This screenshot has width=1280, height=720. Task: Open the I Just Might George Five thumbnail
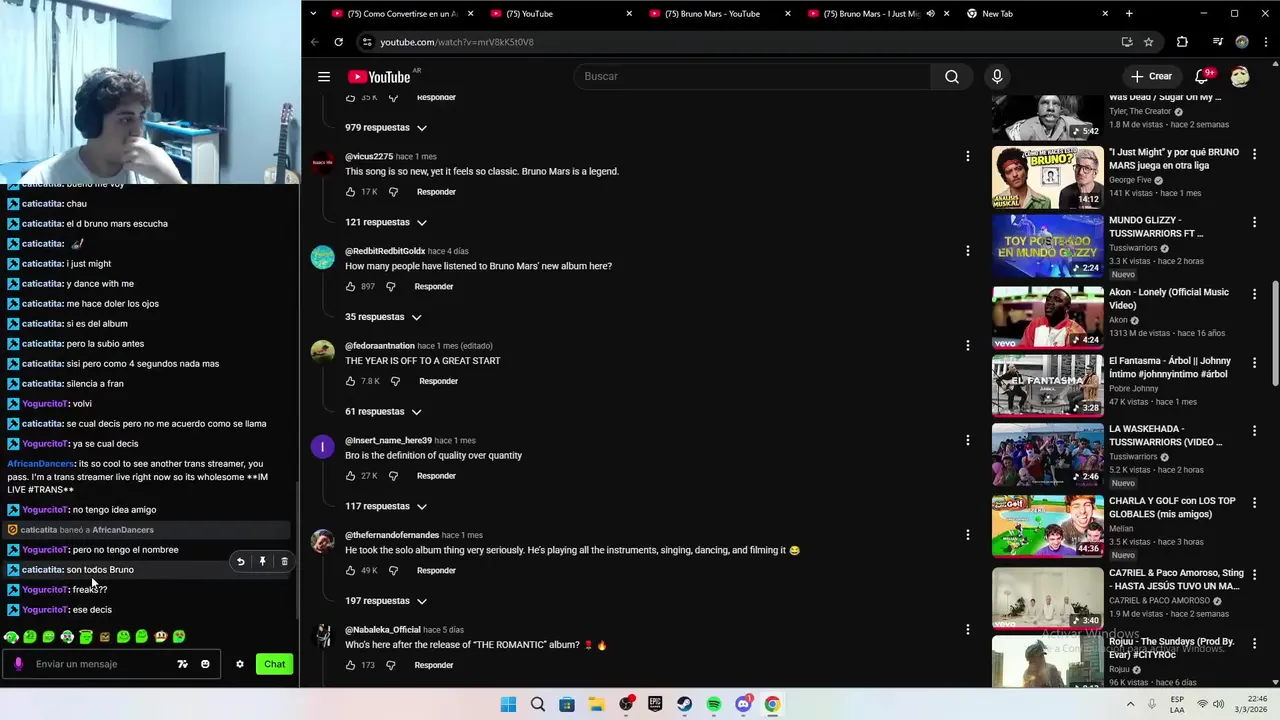click(x=1047, y=177)
